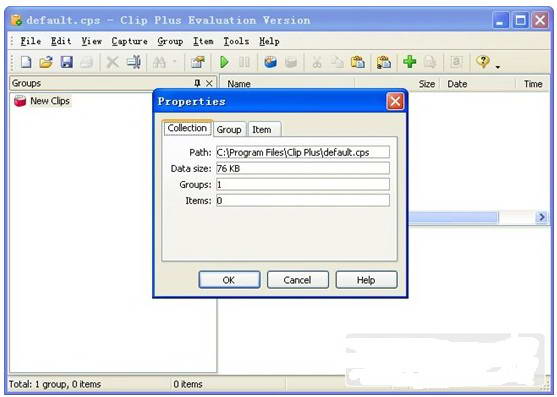This screenshot has width=557, height=397.
Task: Click the Pause capture toolbar icon
Action: pyautogui.click(x=244, y=62)
